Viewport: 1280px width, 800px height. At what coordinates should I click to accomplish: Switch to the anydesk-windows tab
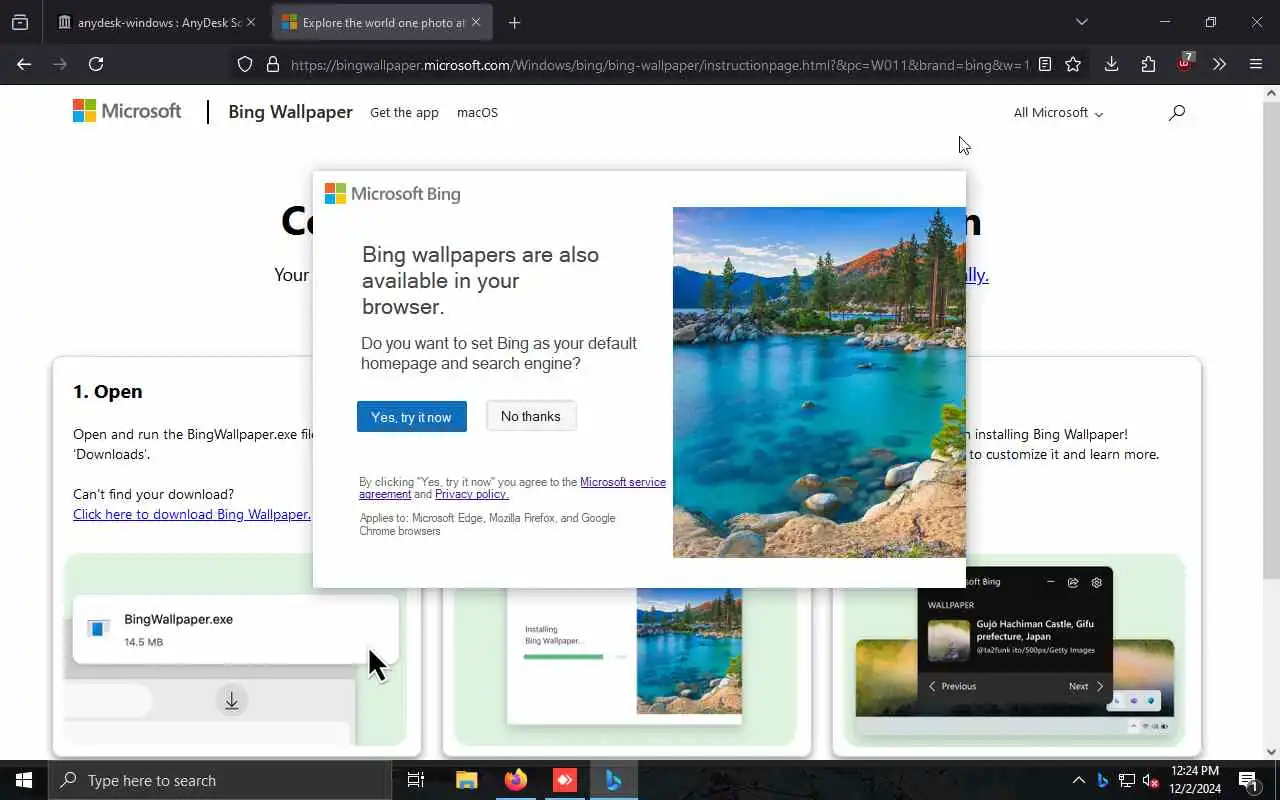(156, 22)
